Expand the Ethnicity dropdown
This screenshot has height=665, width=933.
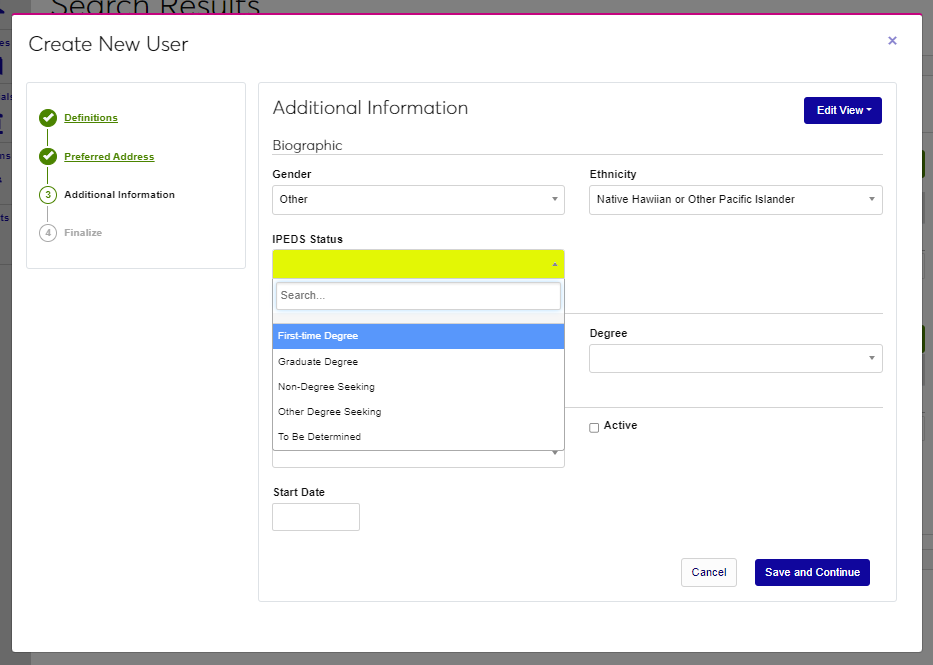coord(735,200)
